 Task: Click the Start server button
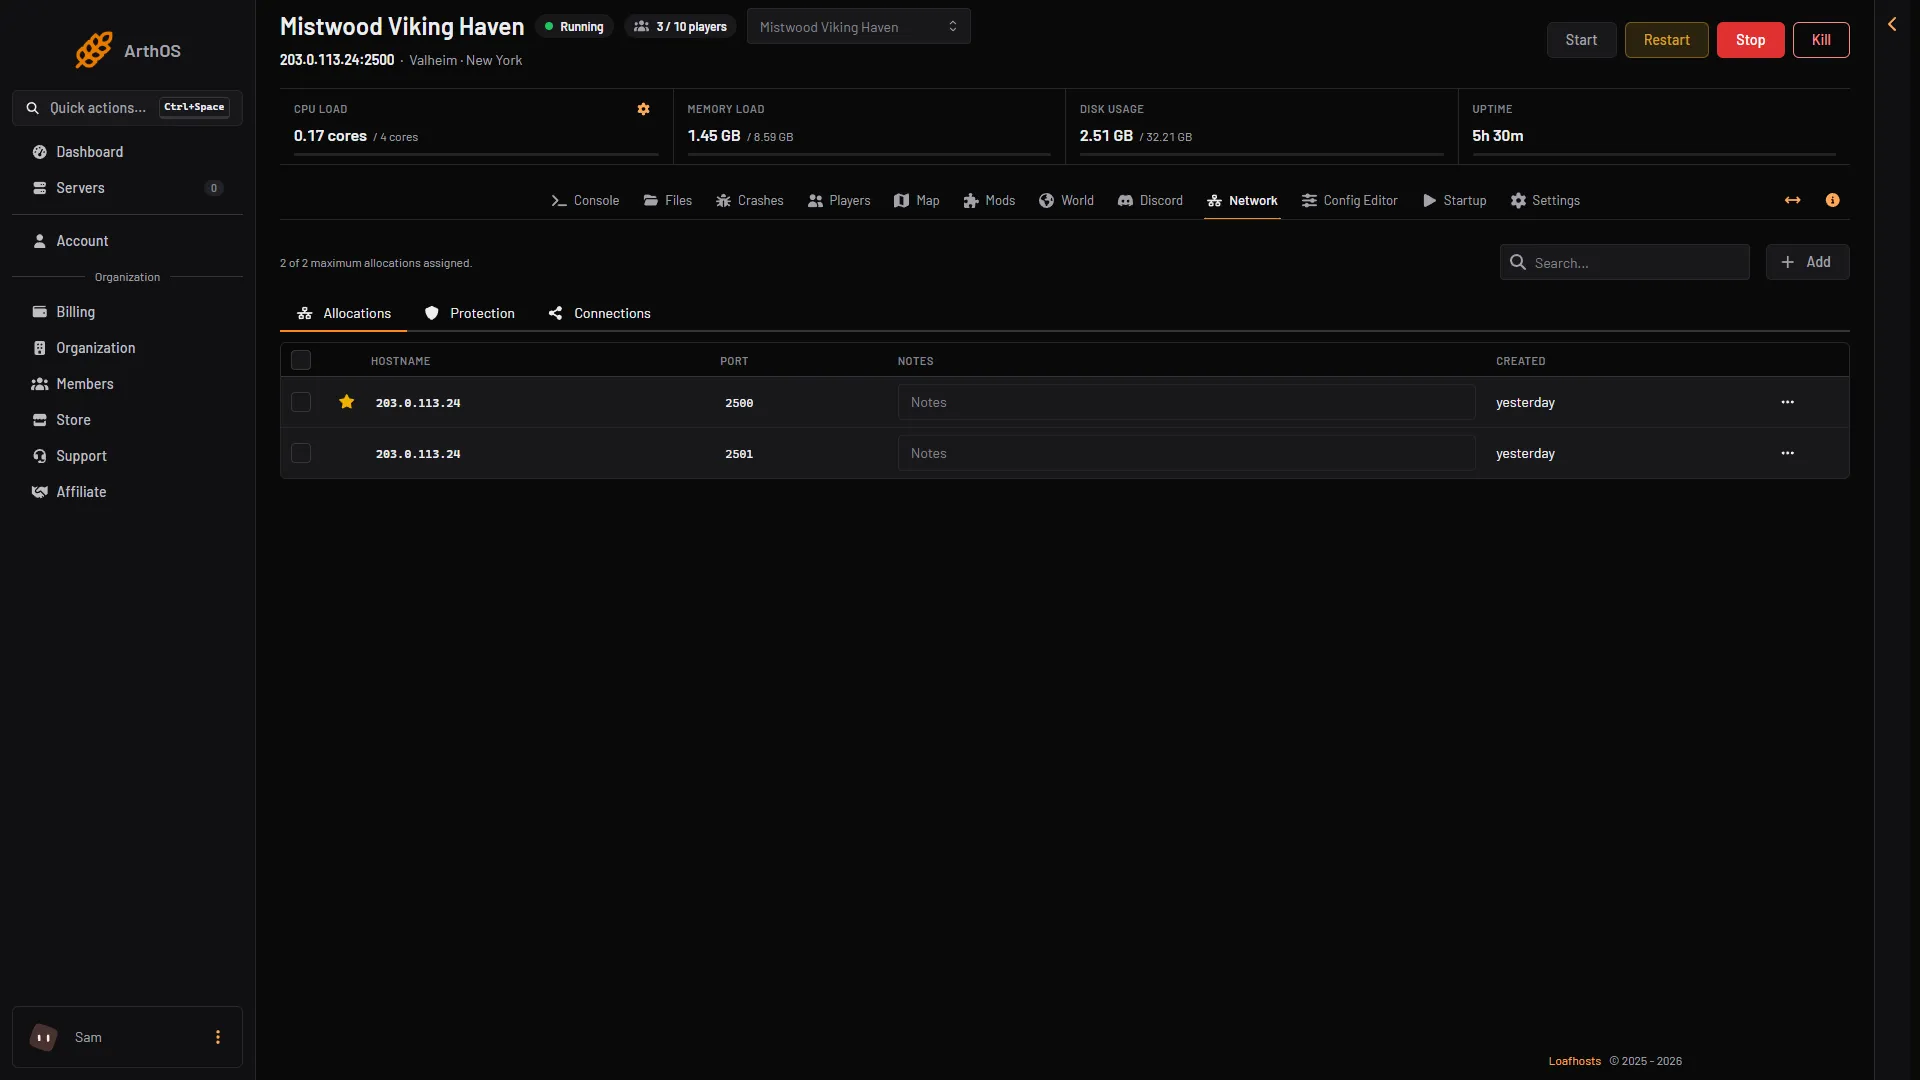(1581, 40)
